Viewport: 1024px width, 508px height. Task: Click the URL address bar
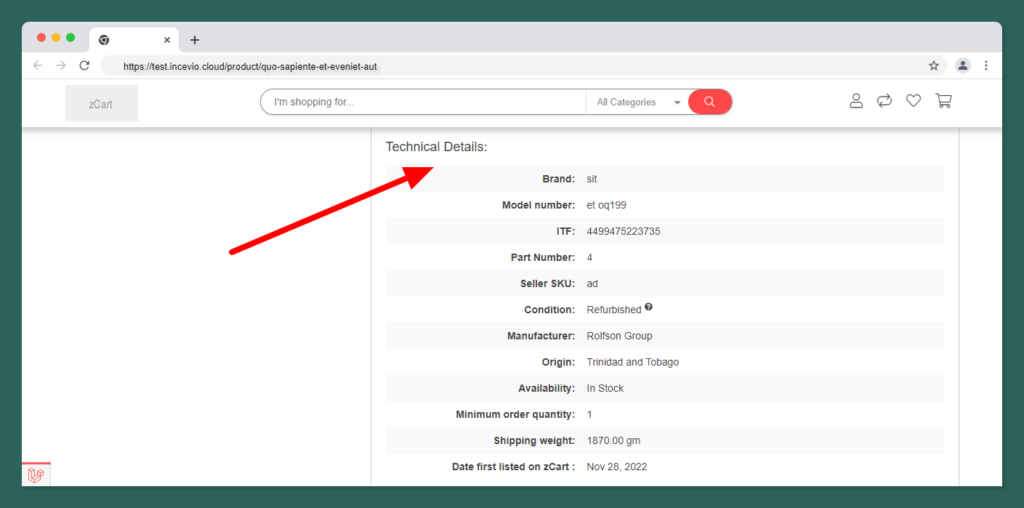tap(500, 66)
